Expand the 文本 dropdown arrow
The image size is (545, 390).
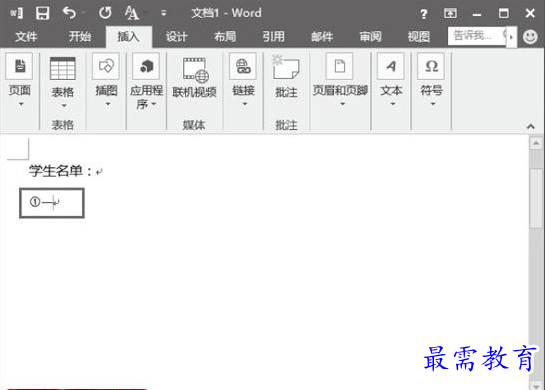click(x=393, y=104)
